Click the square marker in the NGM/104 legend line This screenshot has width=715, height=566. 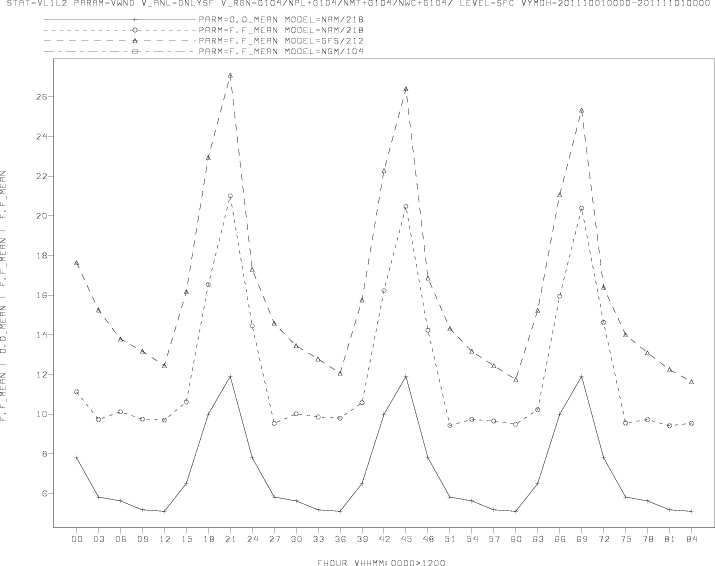click(134, 52)
